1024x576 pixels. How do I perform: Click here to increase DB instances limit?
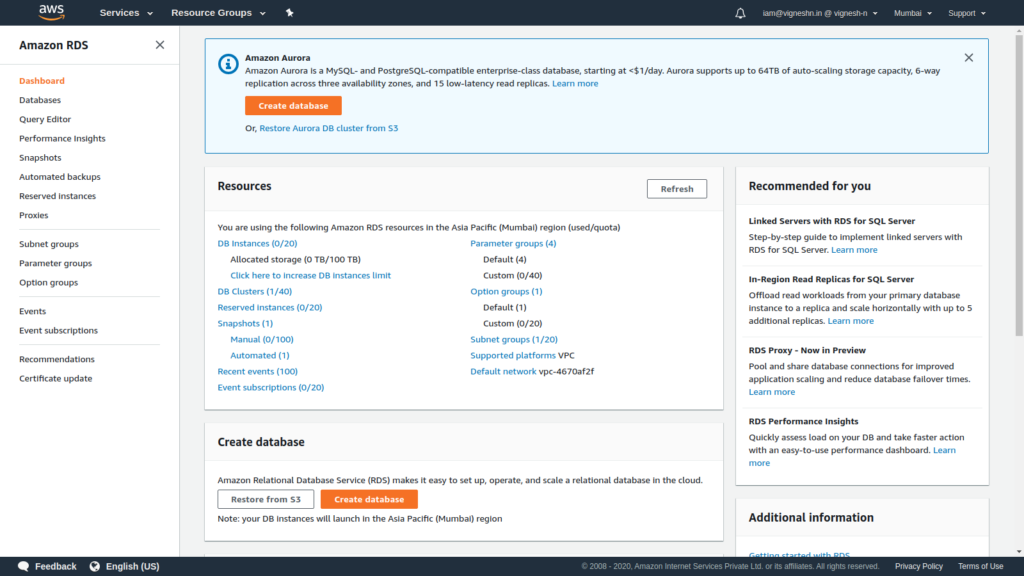click(x=310, y=276)
